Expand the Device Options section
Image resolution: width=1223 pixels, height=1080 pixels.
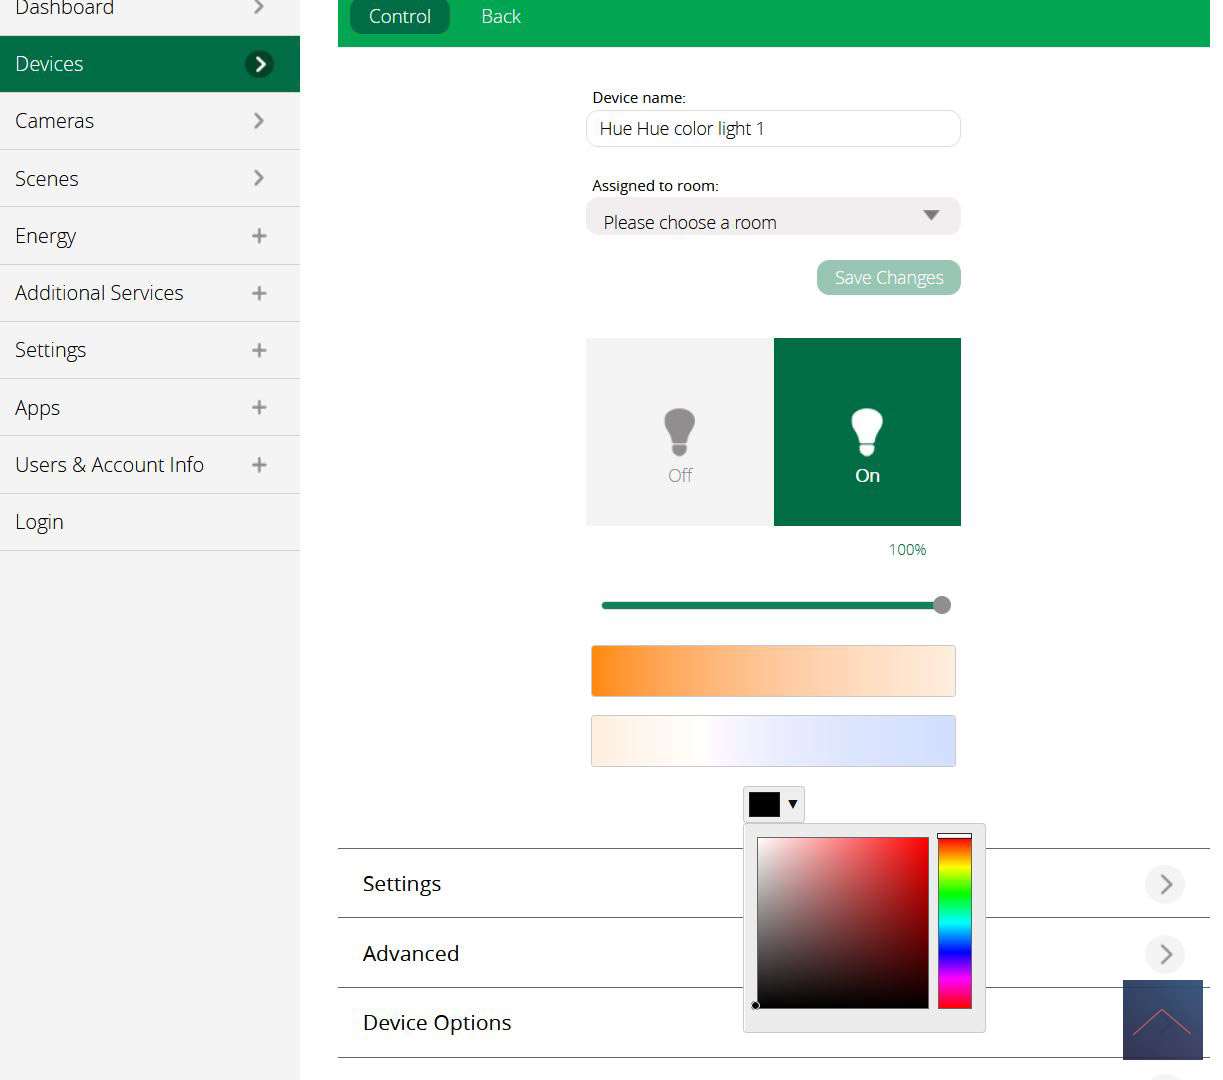pos(437,1022)
